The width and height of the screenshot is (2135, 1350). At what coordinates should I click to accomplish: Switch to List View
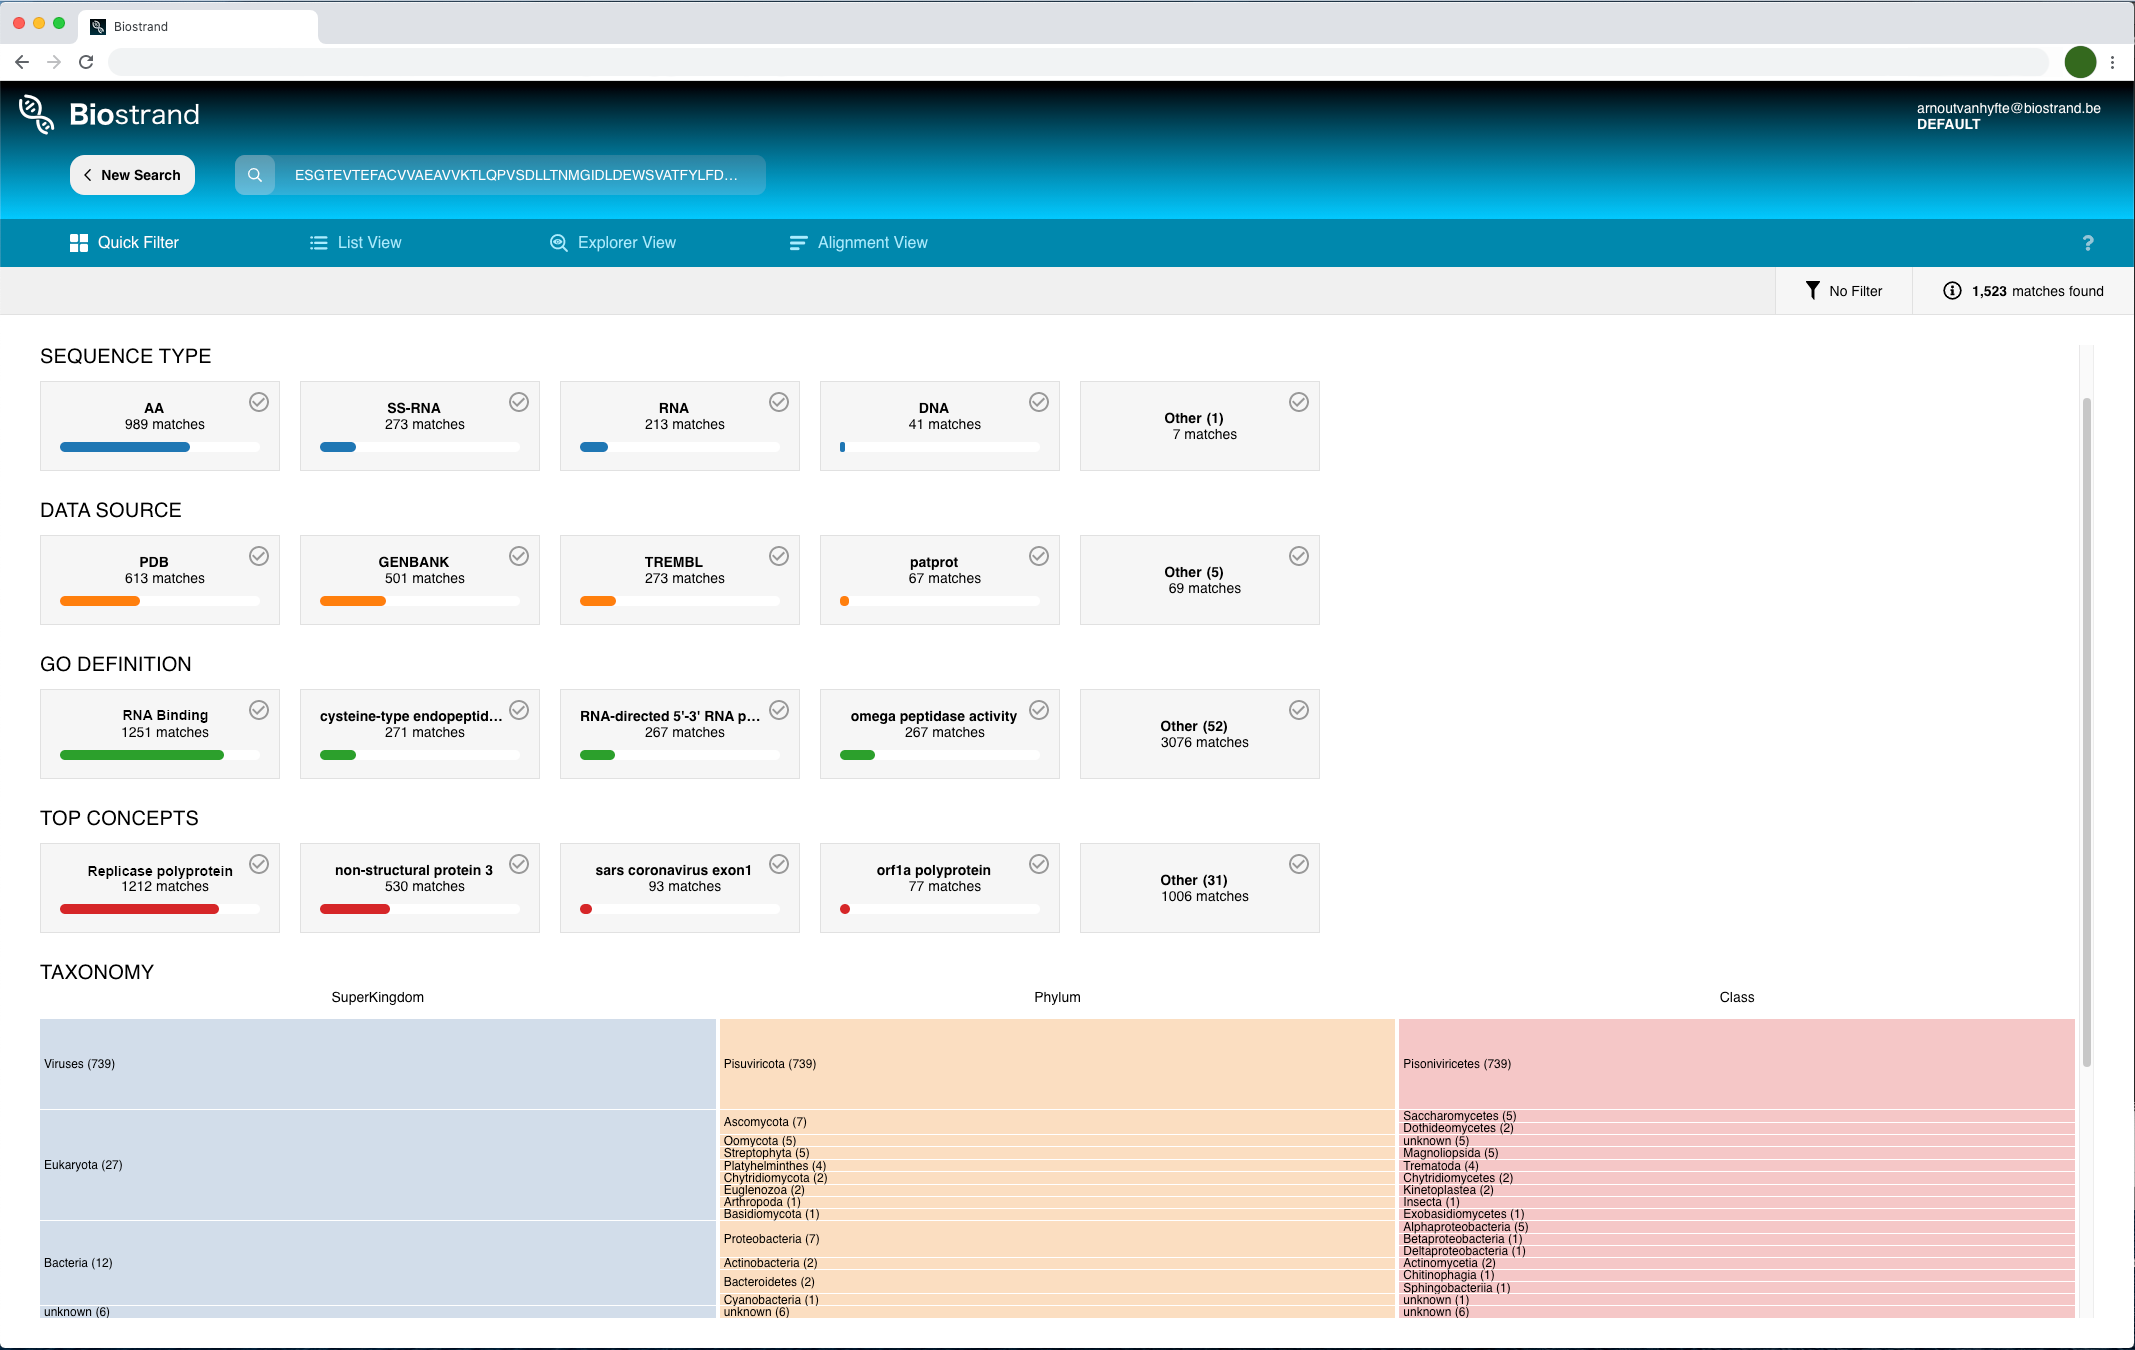355,243
